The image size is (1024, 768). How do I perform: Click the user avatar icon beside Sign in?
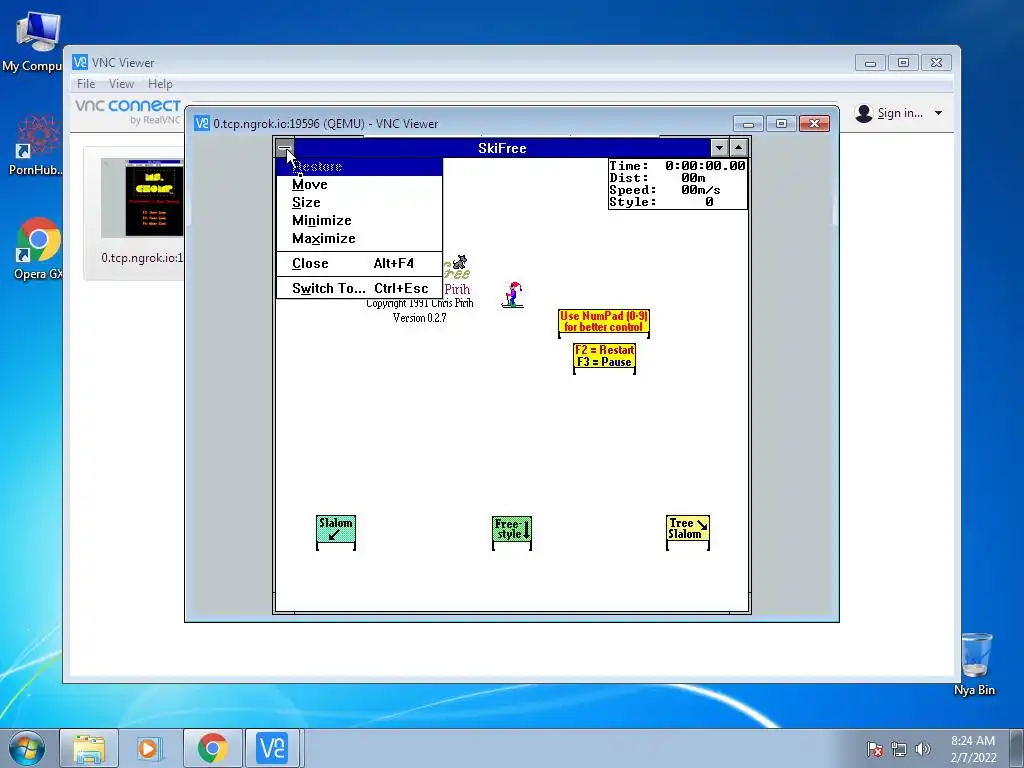click(x=864, y=113)
